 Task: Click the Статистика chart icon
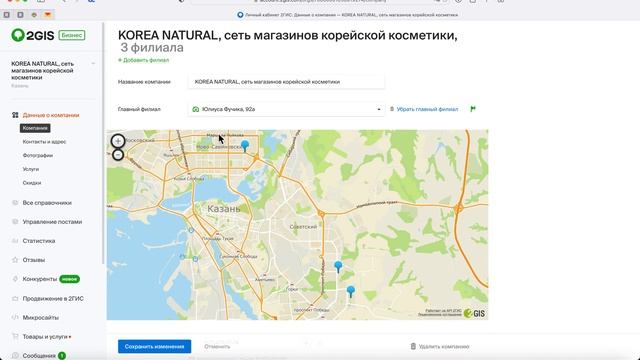(x=15, y=241)
